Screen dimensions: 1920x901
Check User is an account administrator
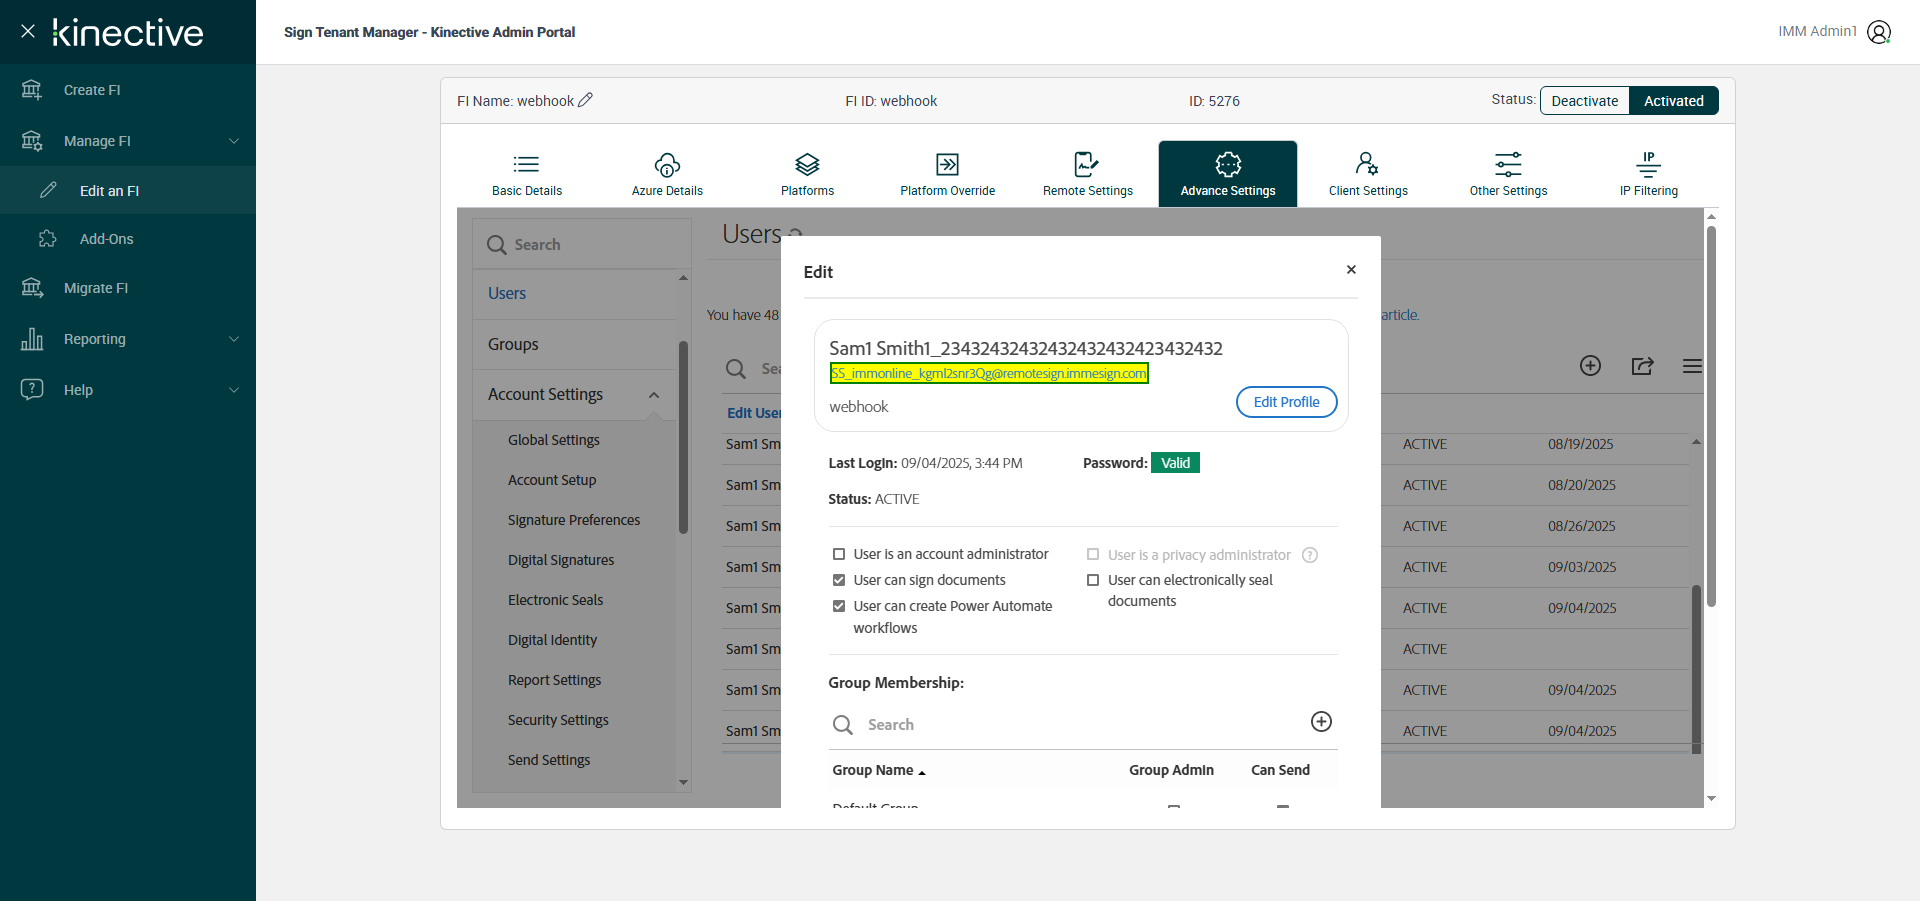coord(839,554)
